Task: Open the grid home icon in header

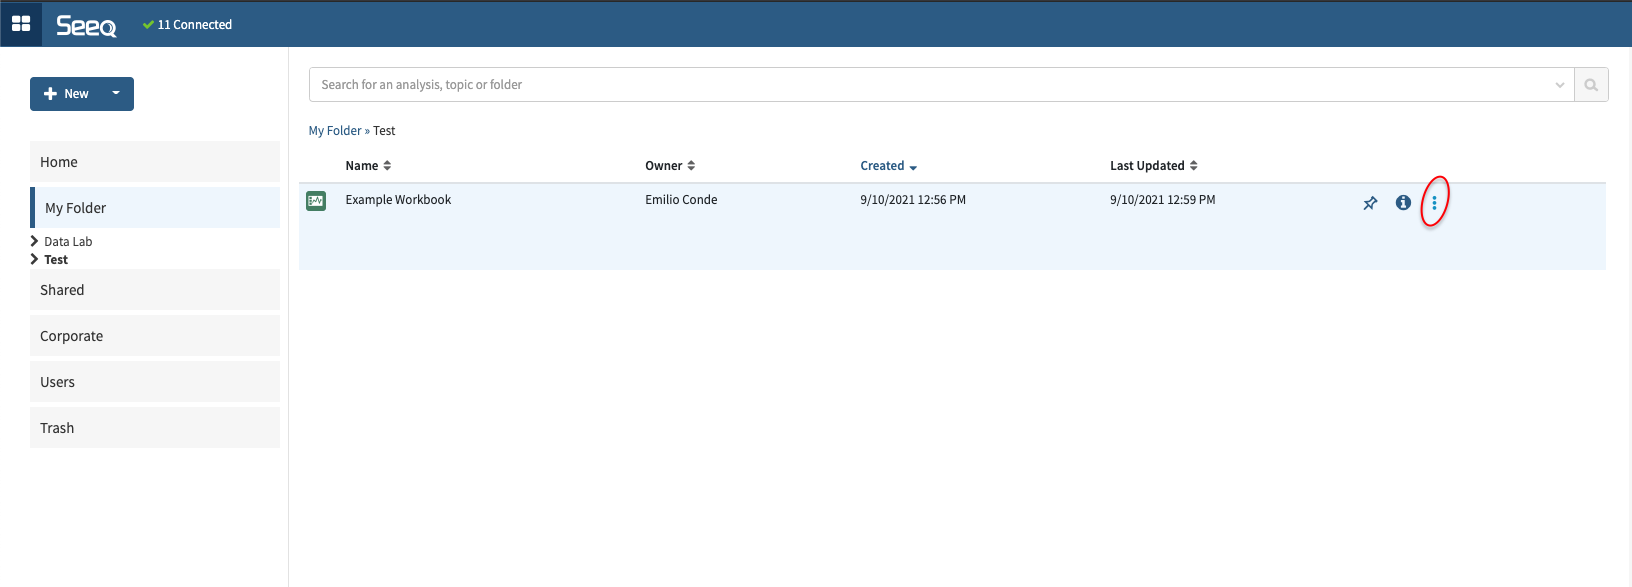Action: 21,24
